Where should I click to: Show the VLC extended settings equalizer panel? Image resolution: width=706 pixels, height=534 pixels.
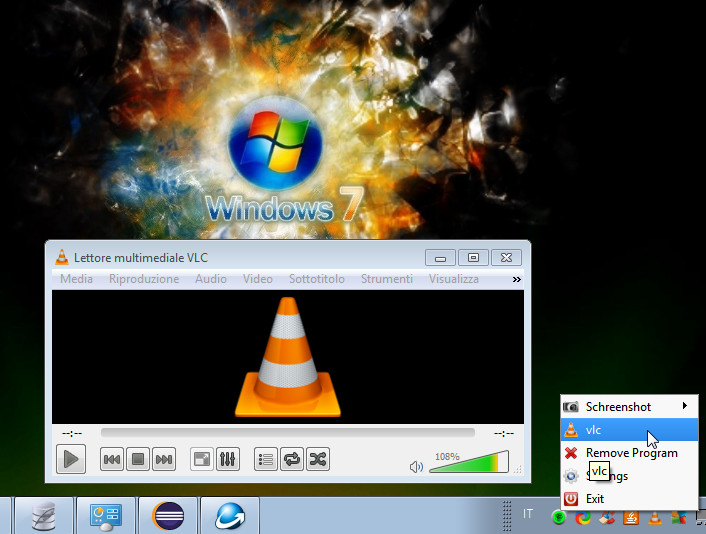tap(228, 459)
